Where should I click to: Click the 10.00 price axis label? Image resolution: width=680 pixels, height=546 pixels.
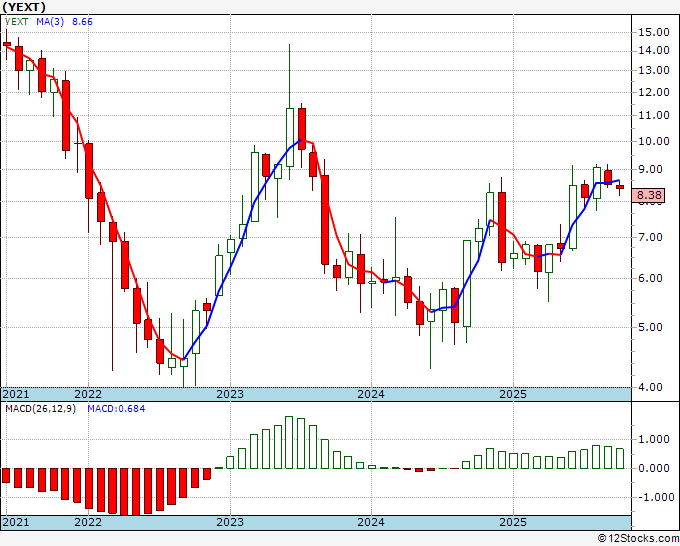tap(654, 141)
